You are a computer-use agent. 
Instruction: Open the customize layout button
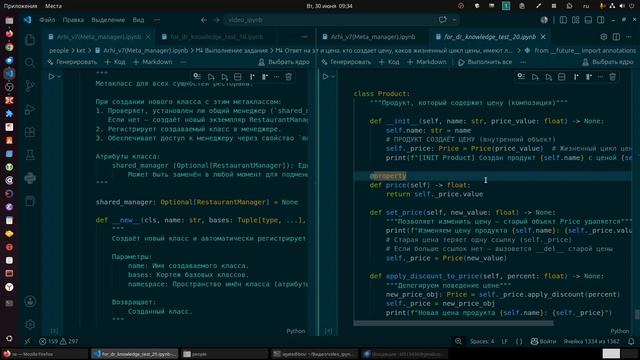[576, 20]
